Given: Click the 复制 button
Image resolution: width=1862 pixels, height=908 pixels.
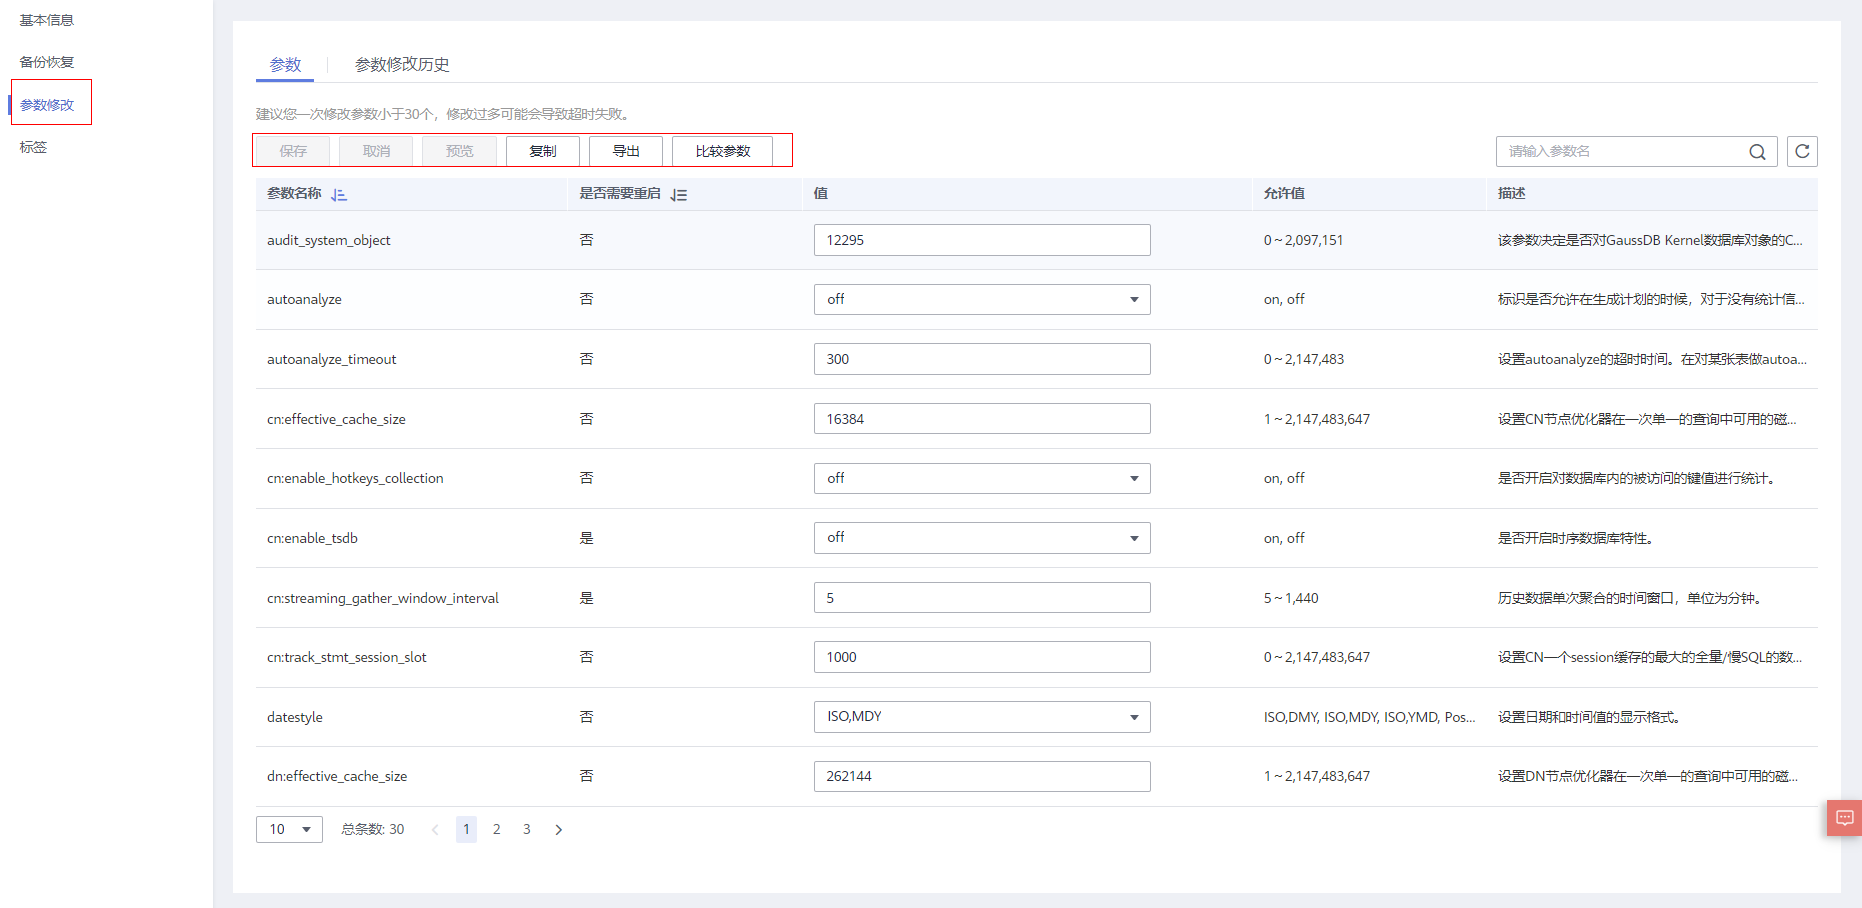Looking at the screenshot, I should coord(543,151).
